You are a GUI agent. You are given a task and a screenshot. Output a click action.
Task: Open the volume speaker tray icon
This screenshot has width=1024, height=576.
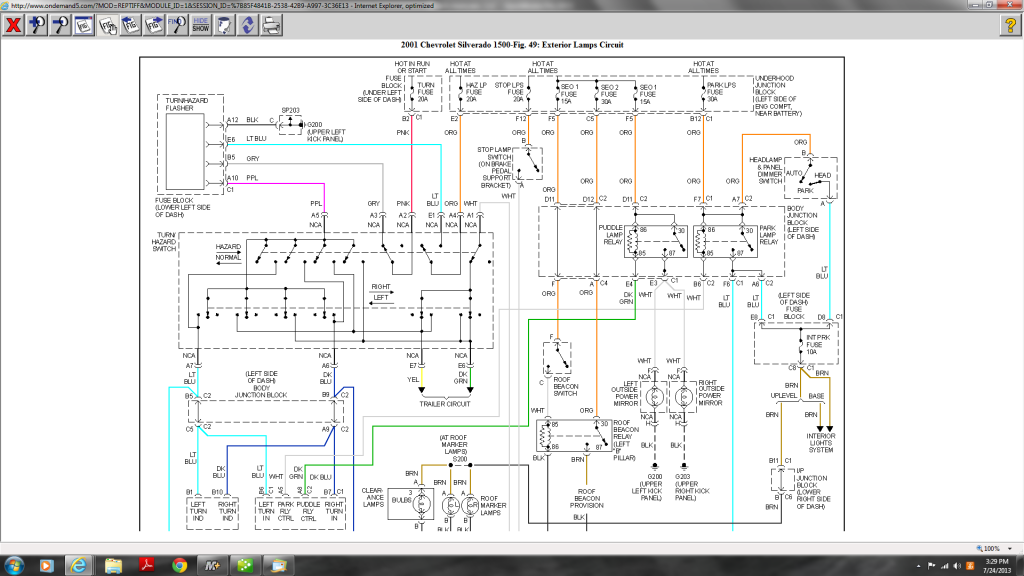point(957,566)
